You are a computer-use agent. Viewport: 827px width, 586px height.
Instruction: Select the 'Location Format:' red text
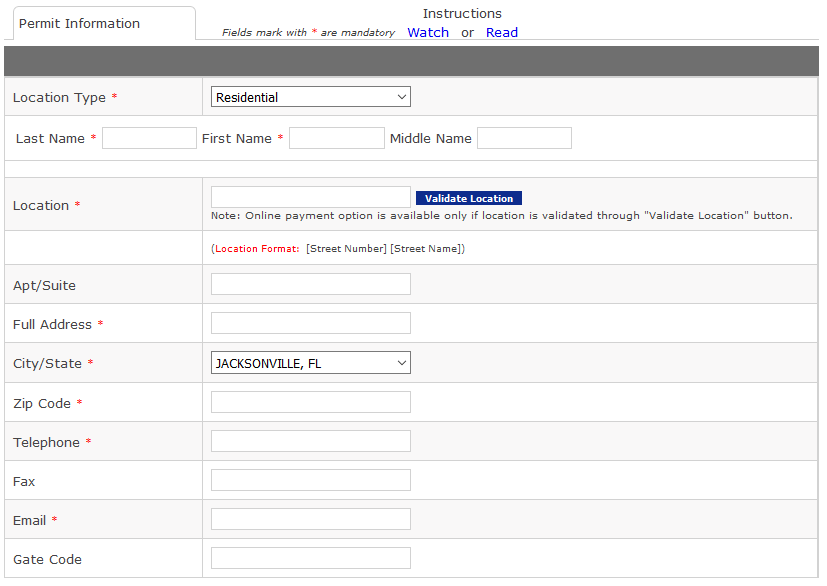(257, 249)
